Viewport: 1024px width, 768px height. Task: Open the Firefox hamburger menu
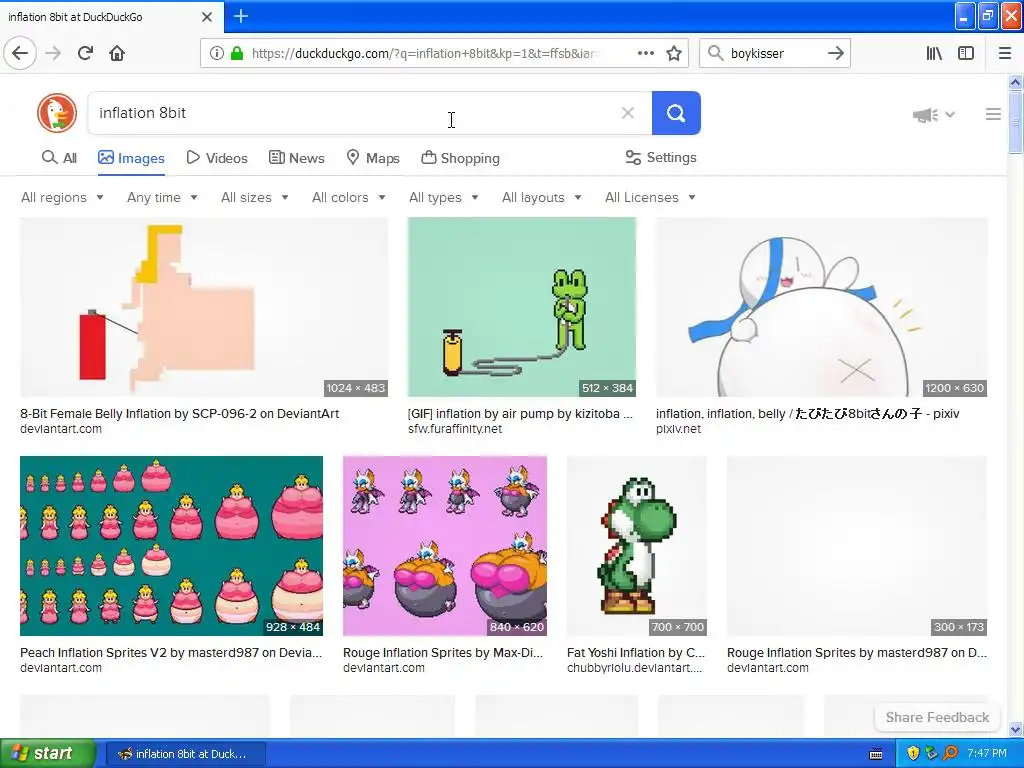point(1005,53)
